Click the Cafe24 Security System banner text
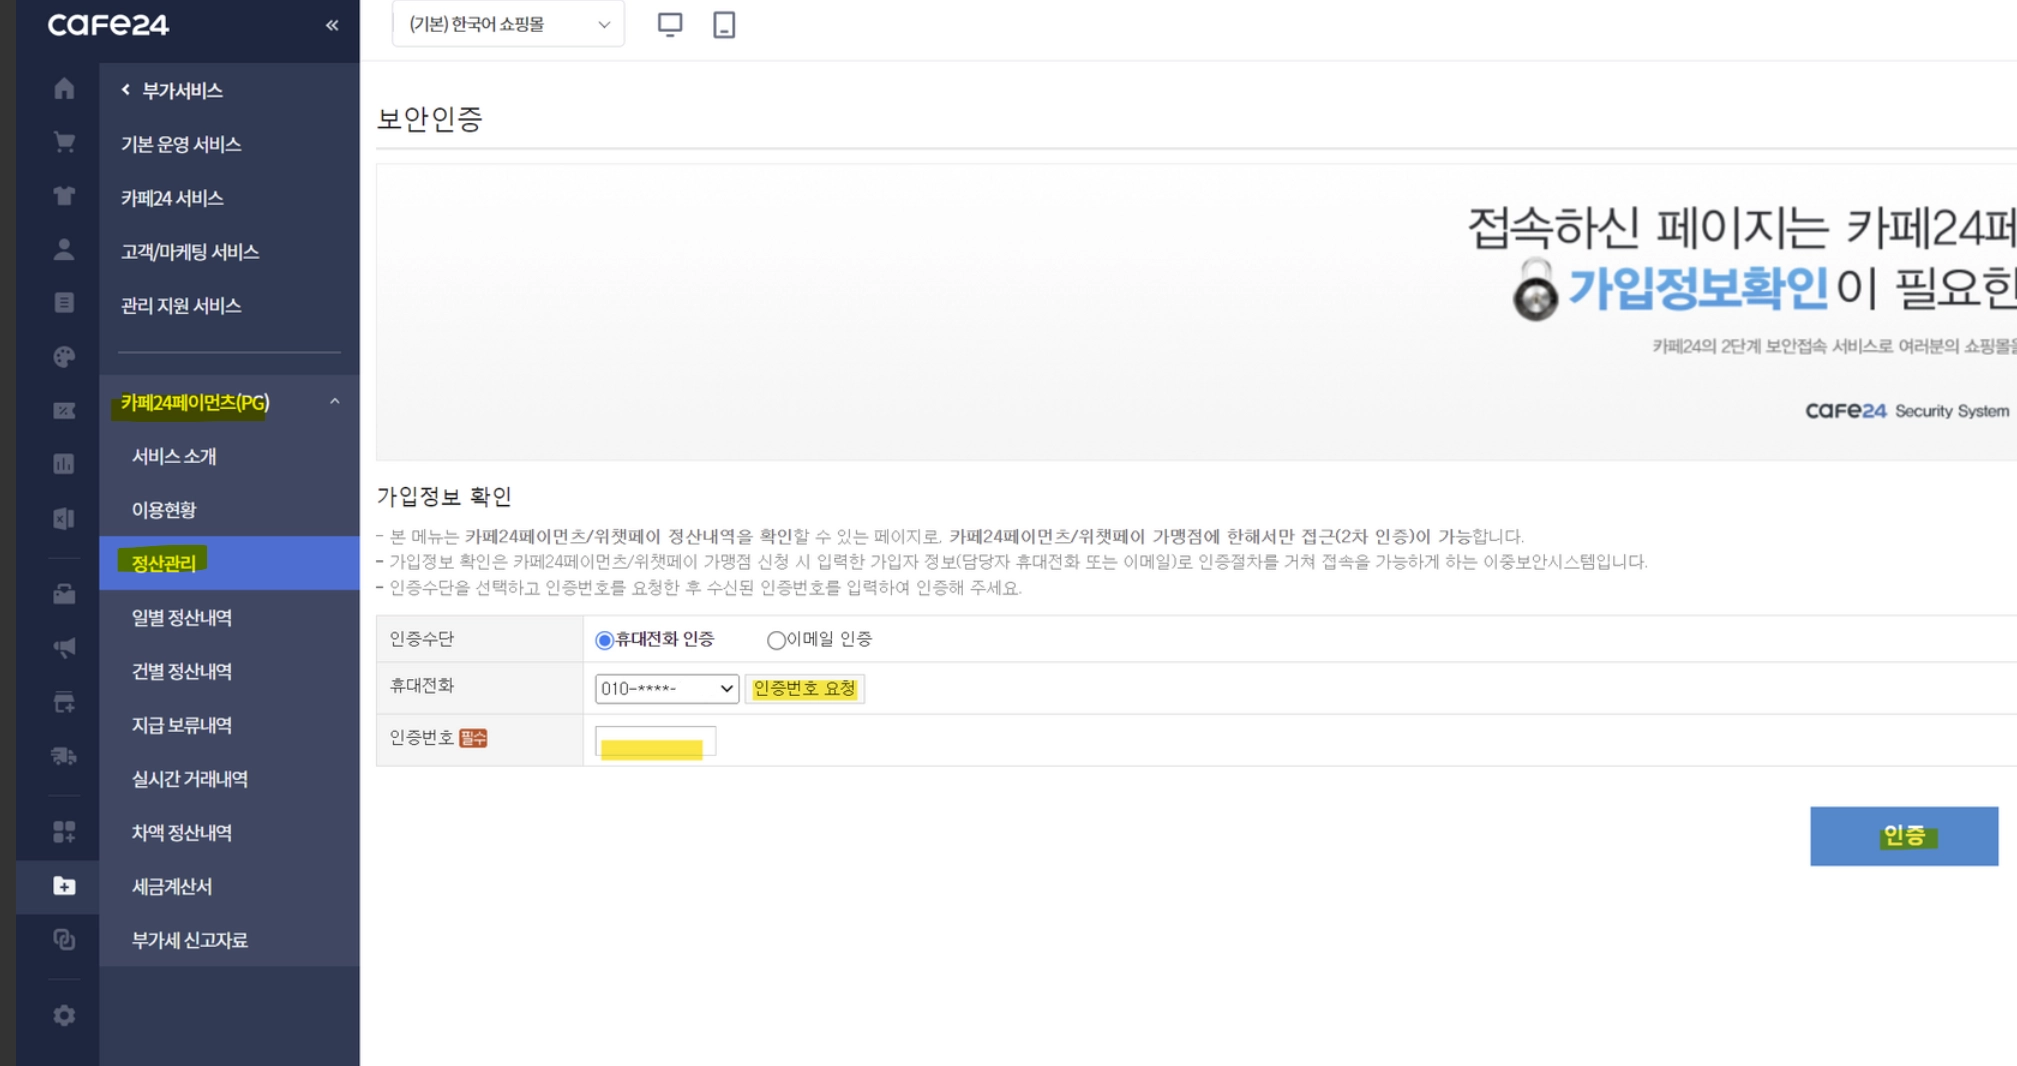2017x1066 pixels. [1907, 411]
